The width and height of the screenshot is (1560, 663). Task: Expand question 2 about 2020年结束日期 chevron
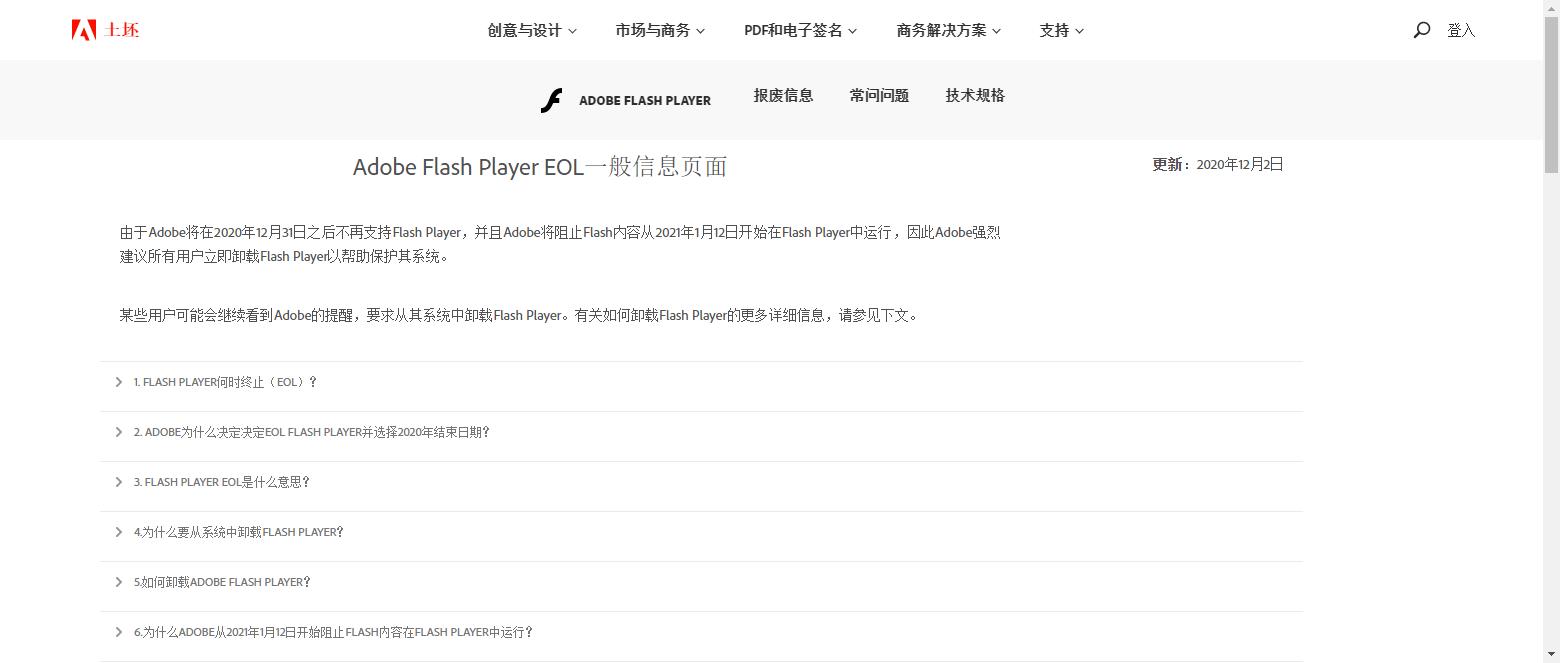pos(119,432)
